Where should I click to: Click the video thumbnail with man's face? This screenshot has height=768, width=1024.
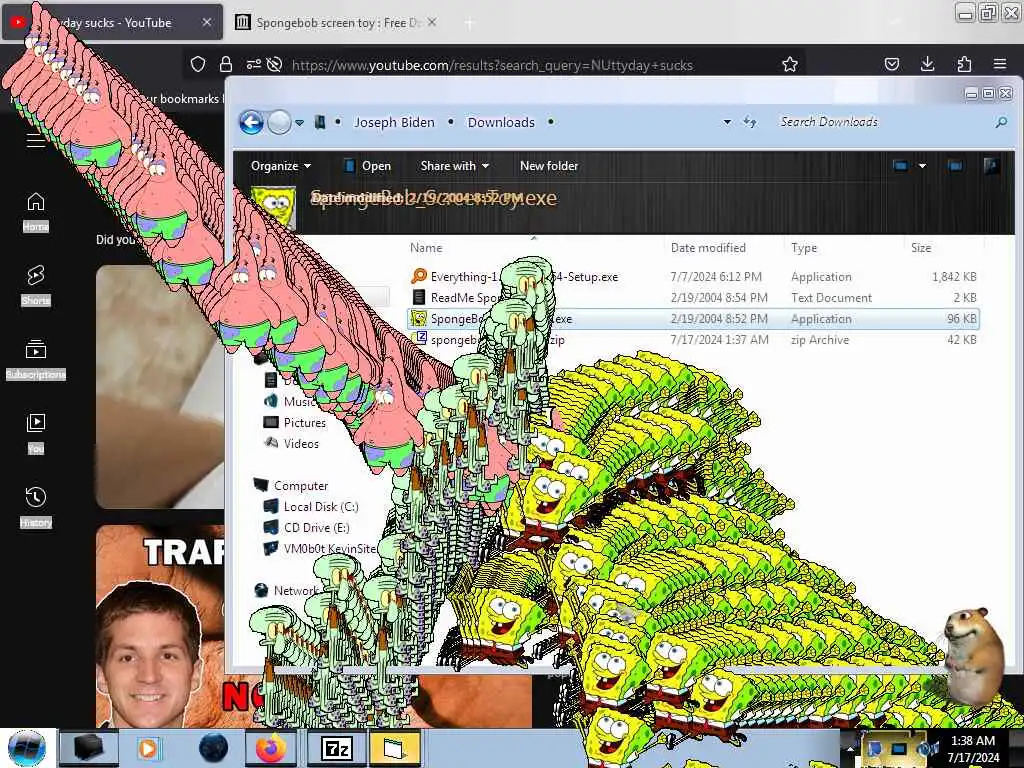[x=160, y=627]
